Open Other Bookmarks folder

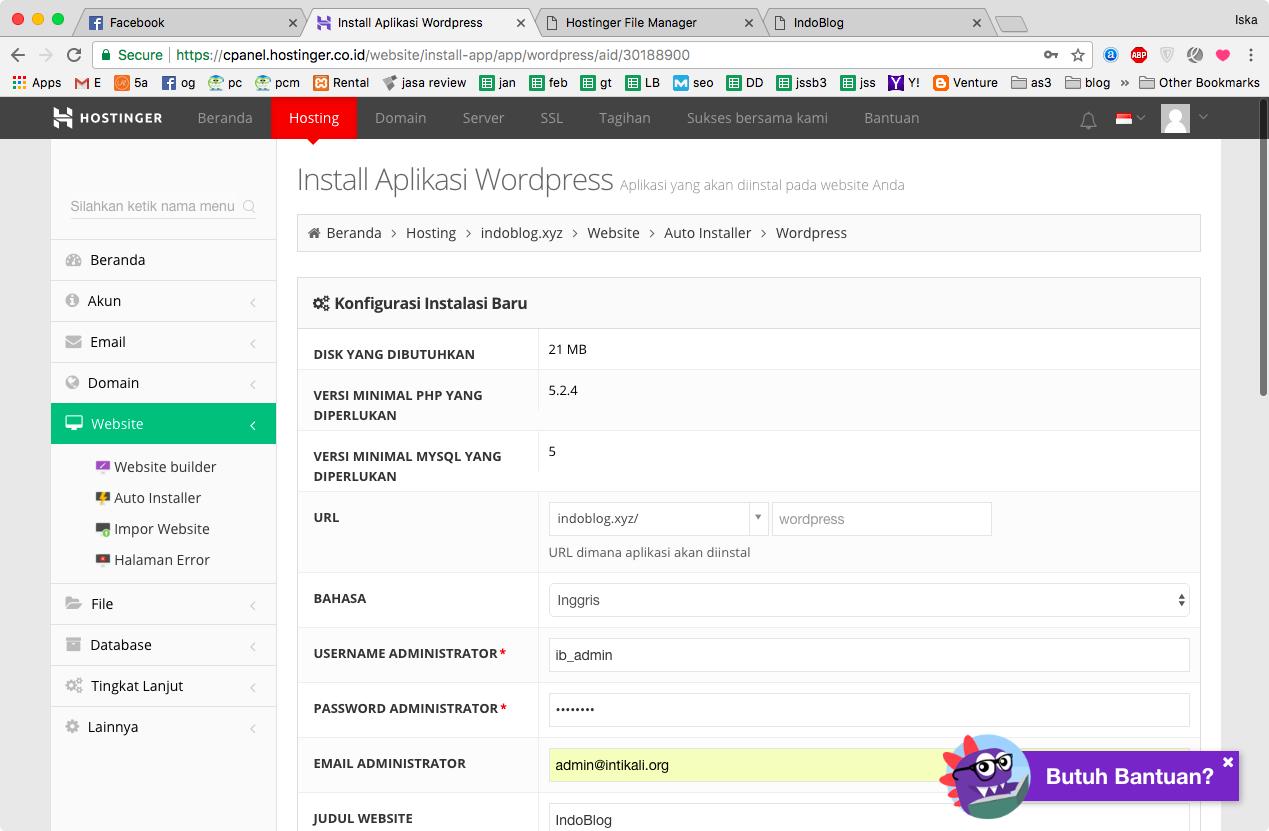(1199, 83)
